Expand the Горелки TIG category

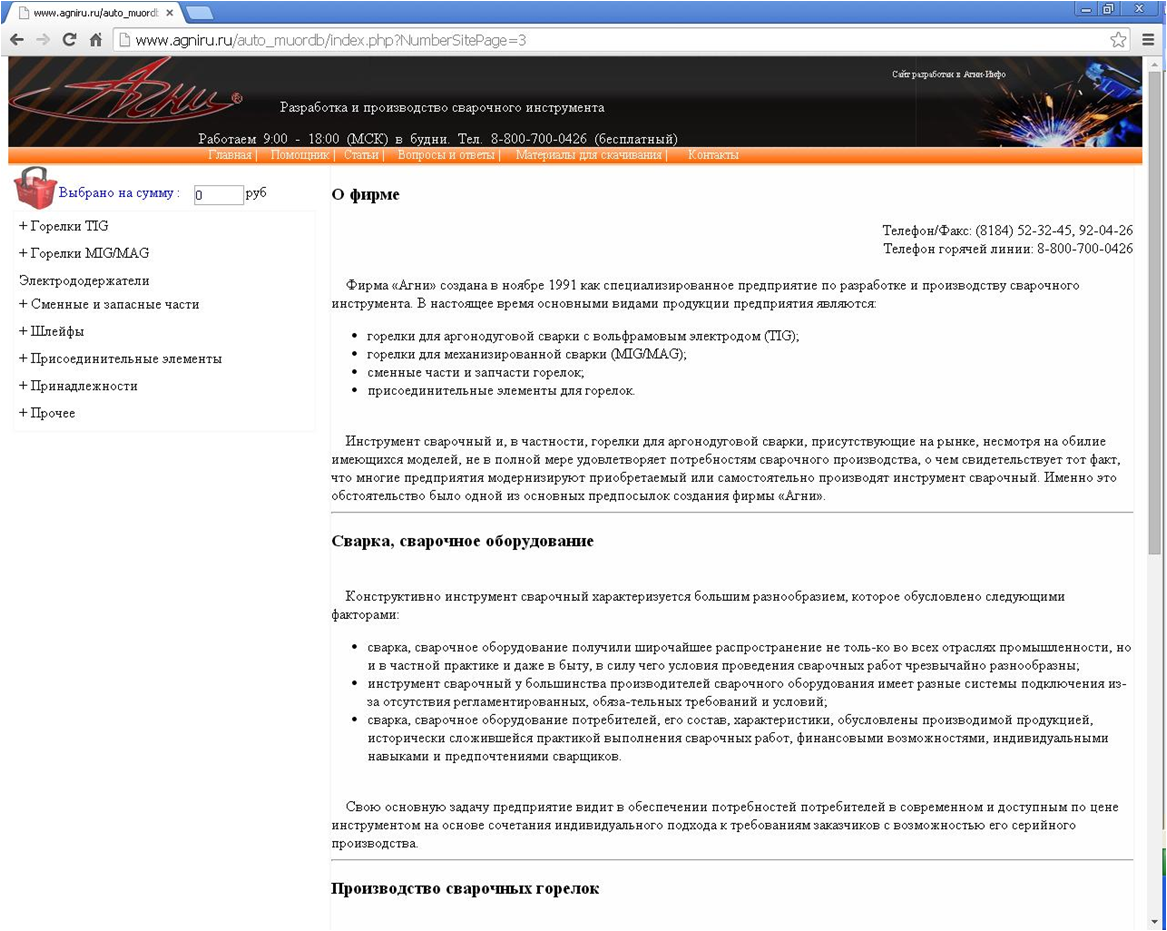[64, 225]
